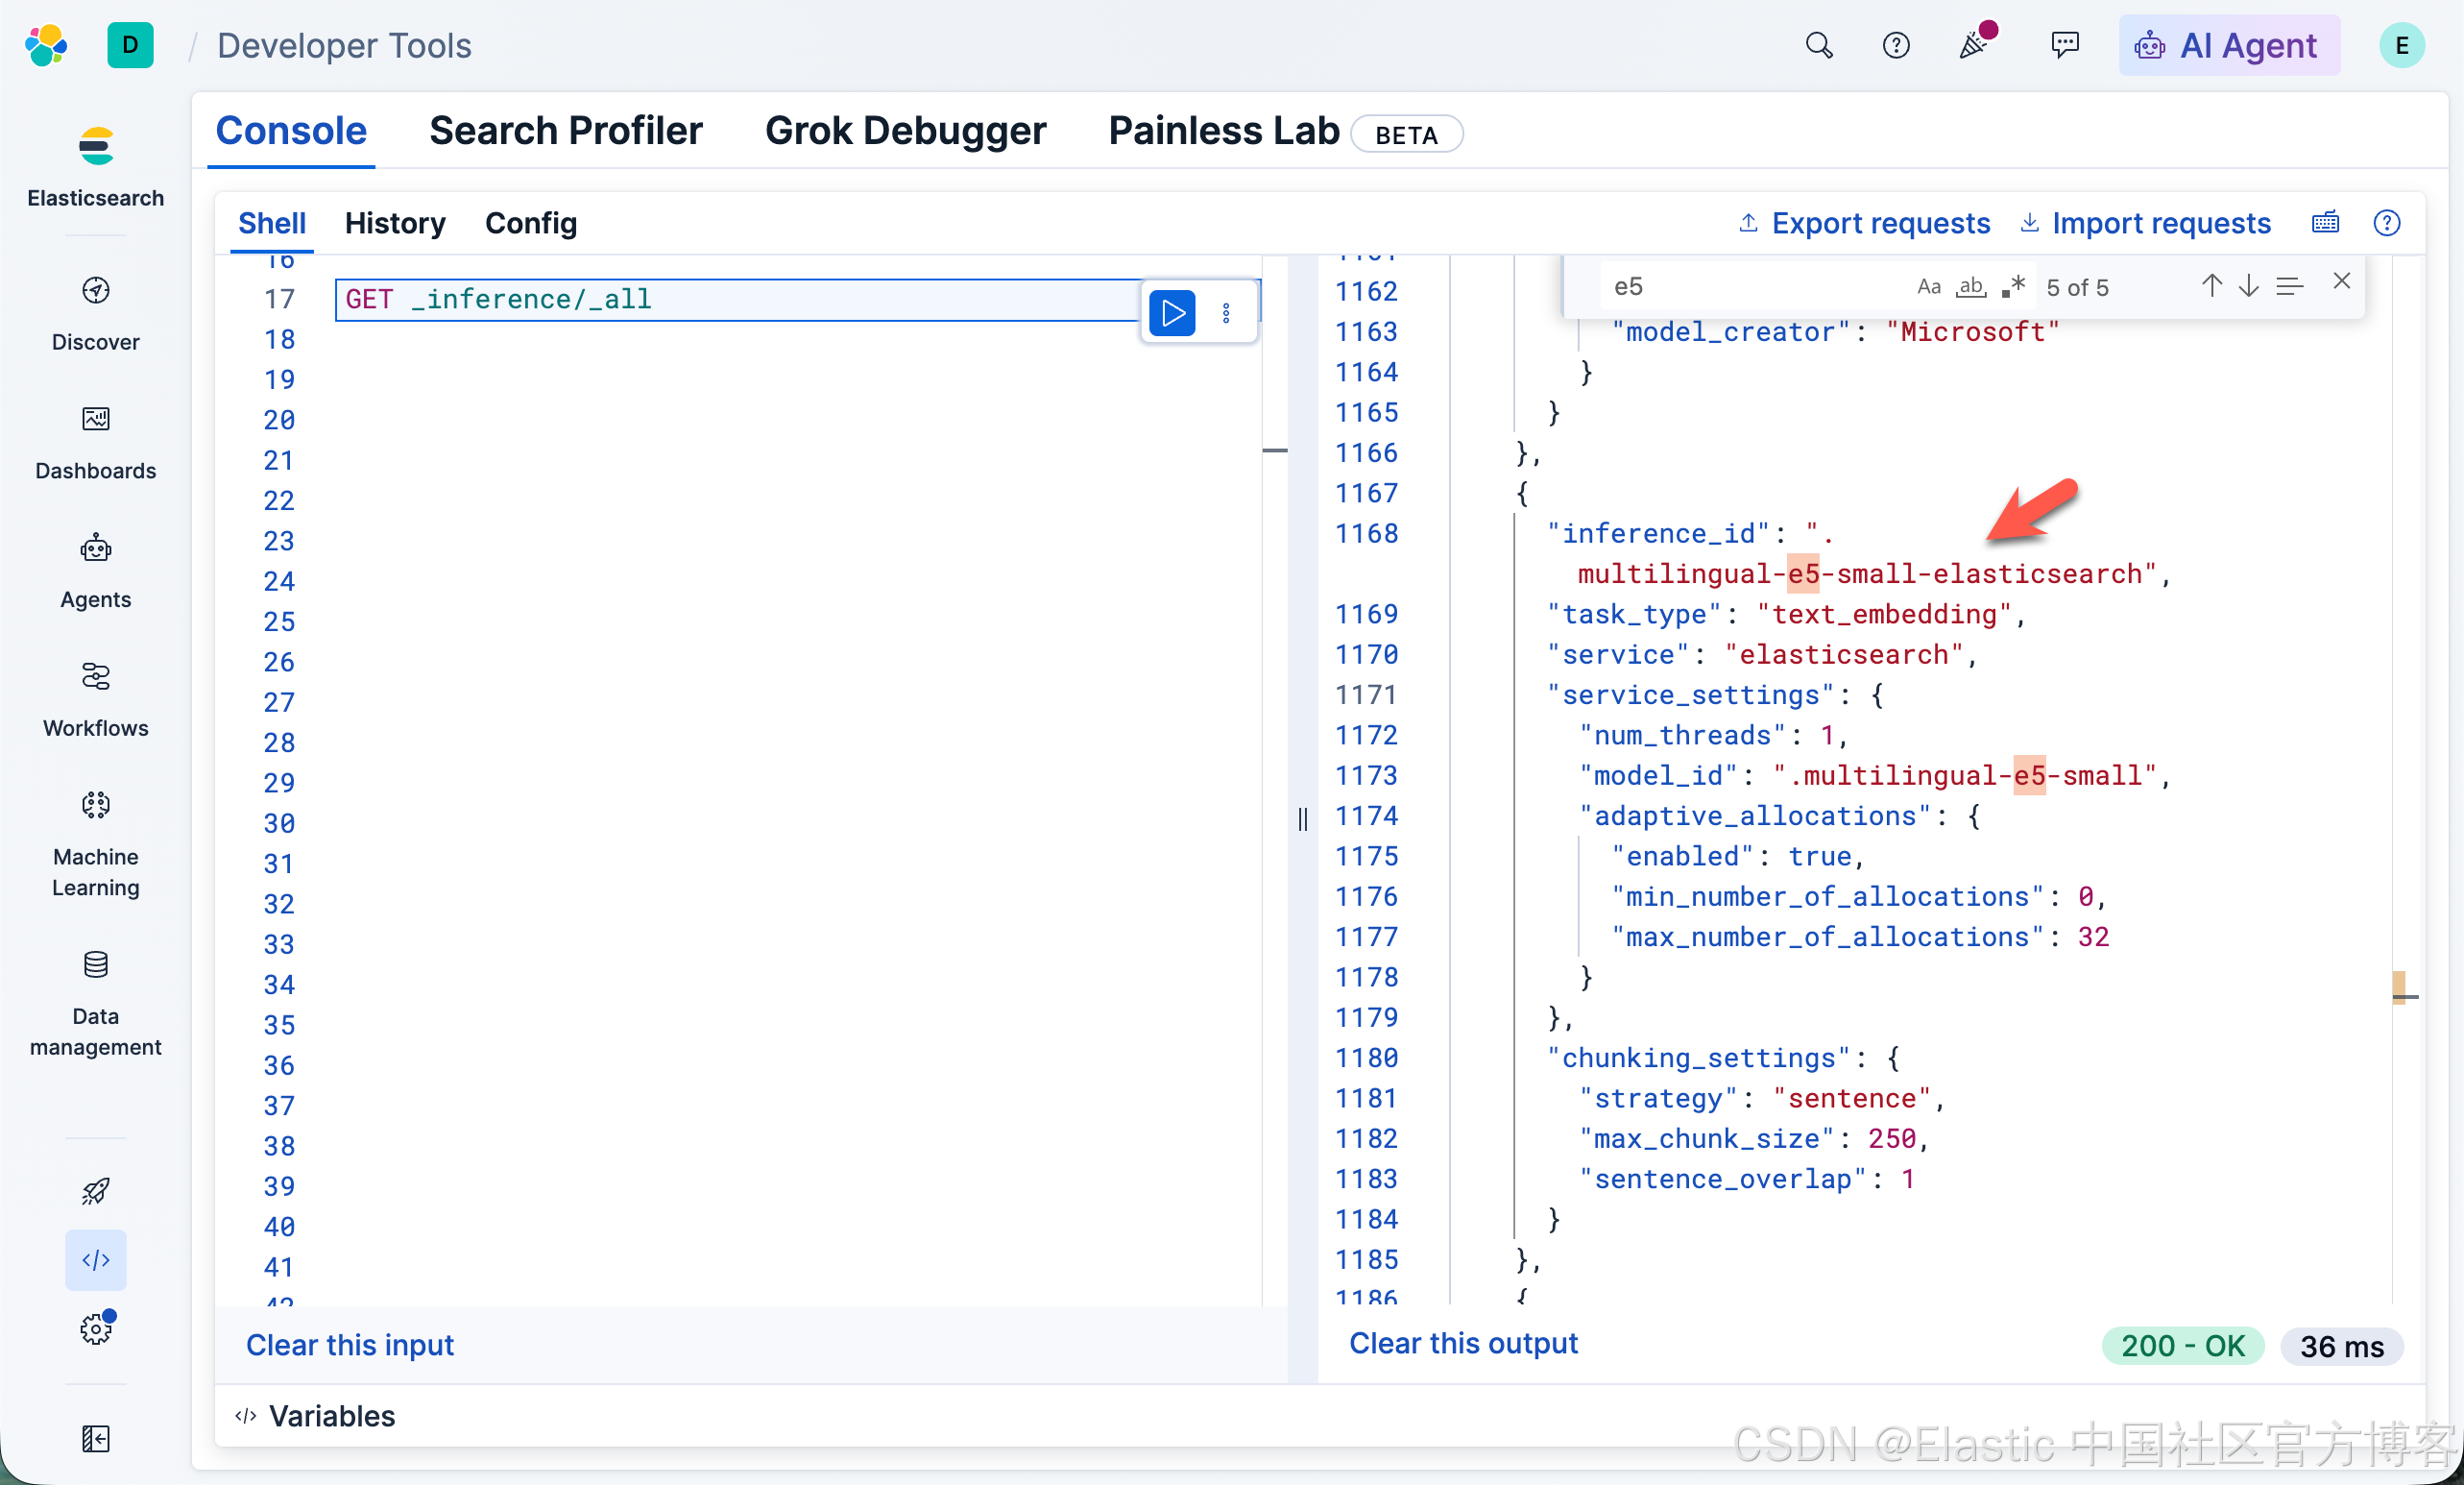Screen dimensions: 2464x1485
Task: Click Import requests
Action: click(2145, 223)
